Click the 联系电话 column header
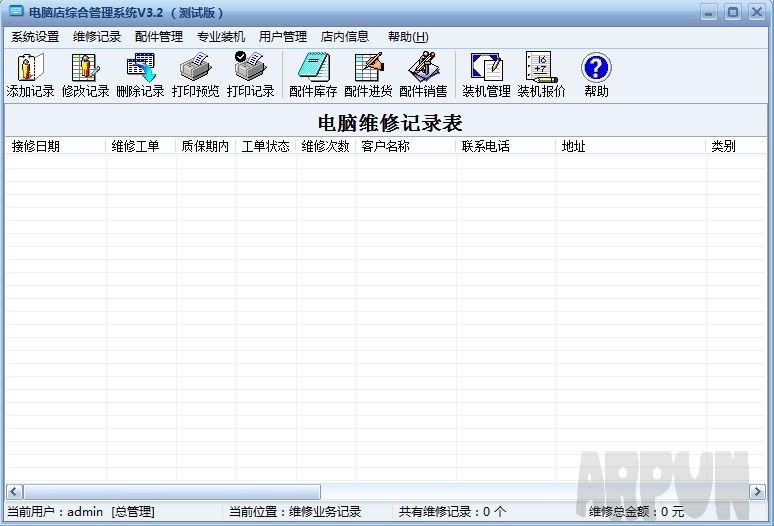Screen dimensions: 774x526 (x=506, y=146)
